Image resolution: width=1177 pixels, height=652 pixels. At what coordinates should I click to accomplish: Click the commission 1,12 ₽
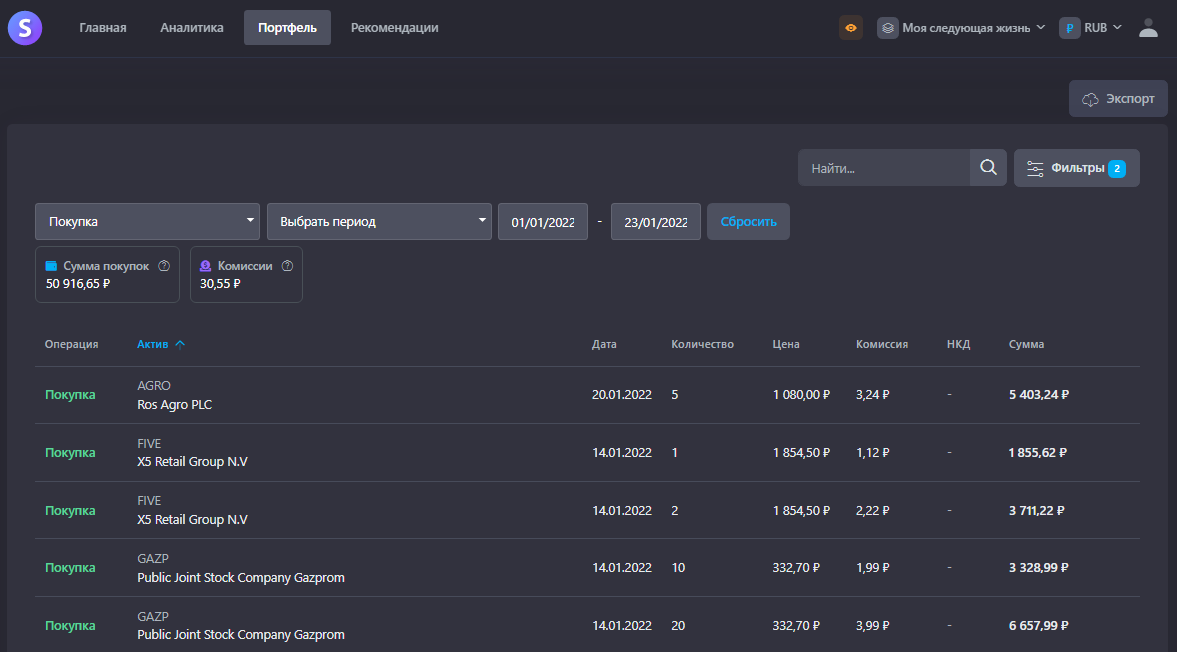[x=872, y=452]
